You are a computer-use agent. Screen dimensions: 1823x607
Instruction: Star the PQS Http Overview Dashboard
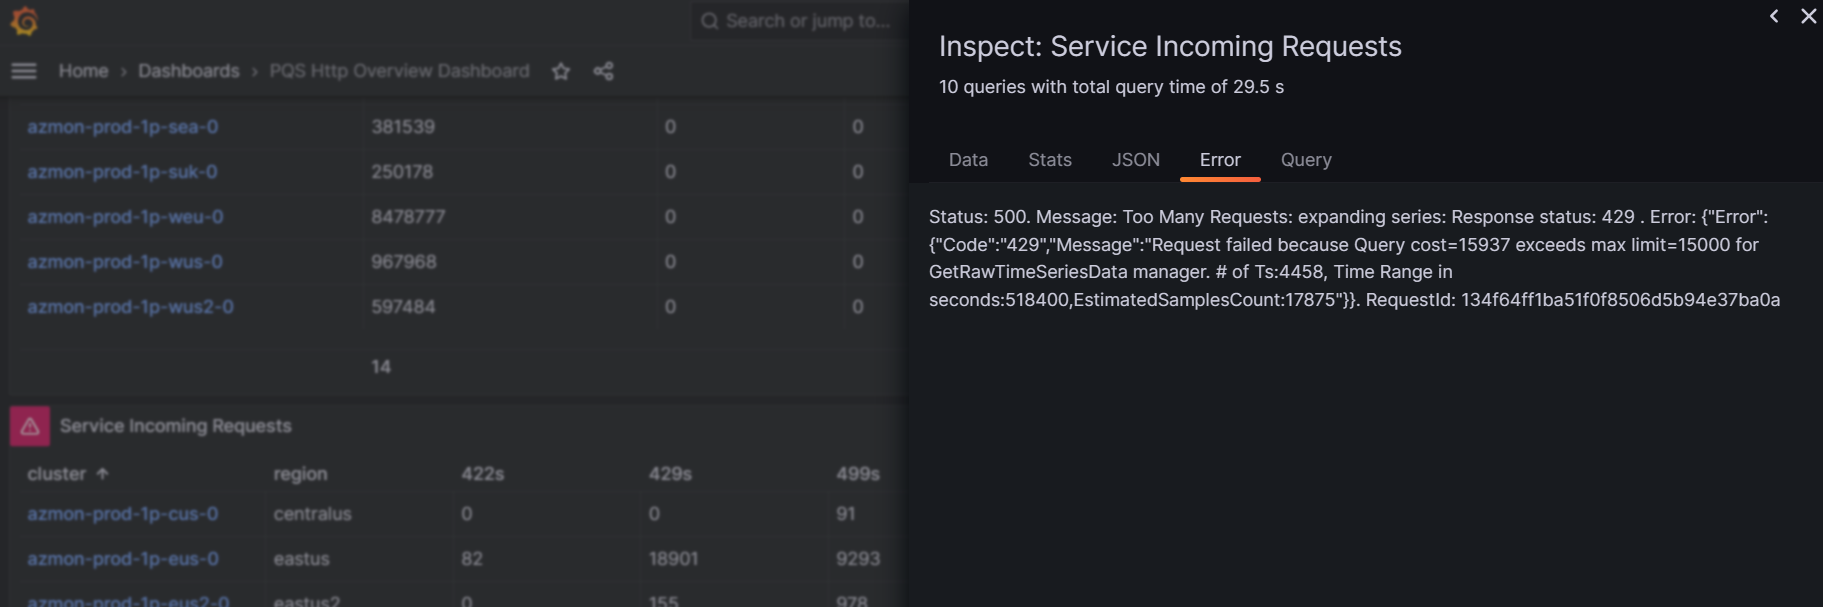(x=560, y=71)
